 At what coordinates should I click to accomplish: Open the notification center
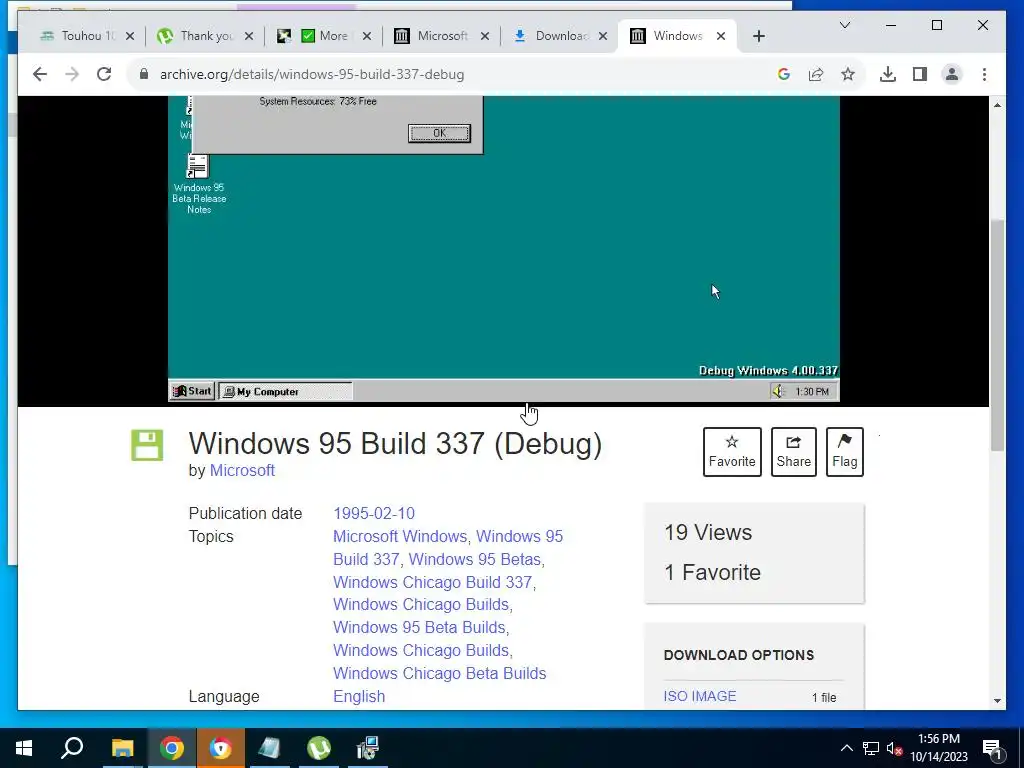tap(992, 748)
